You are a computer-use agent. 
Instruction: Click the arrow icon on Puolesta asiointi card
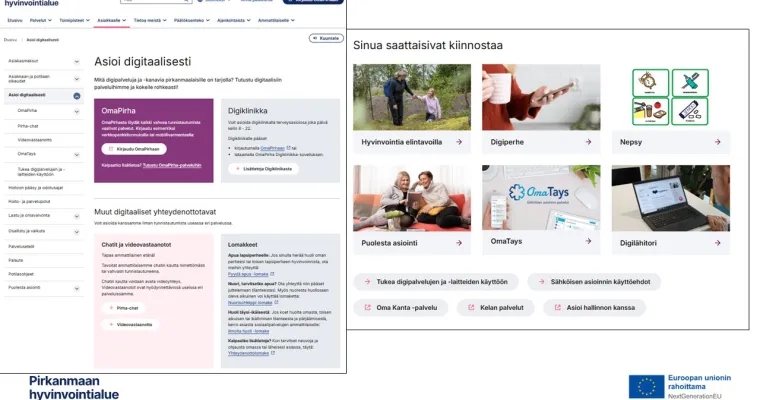click(459, 243)
